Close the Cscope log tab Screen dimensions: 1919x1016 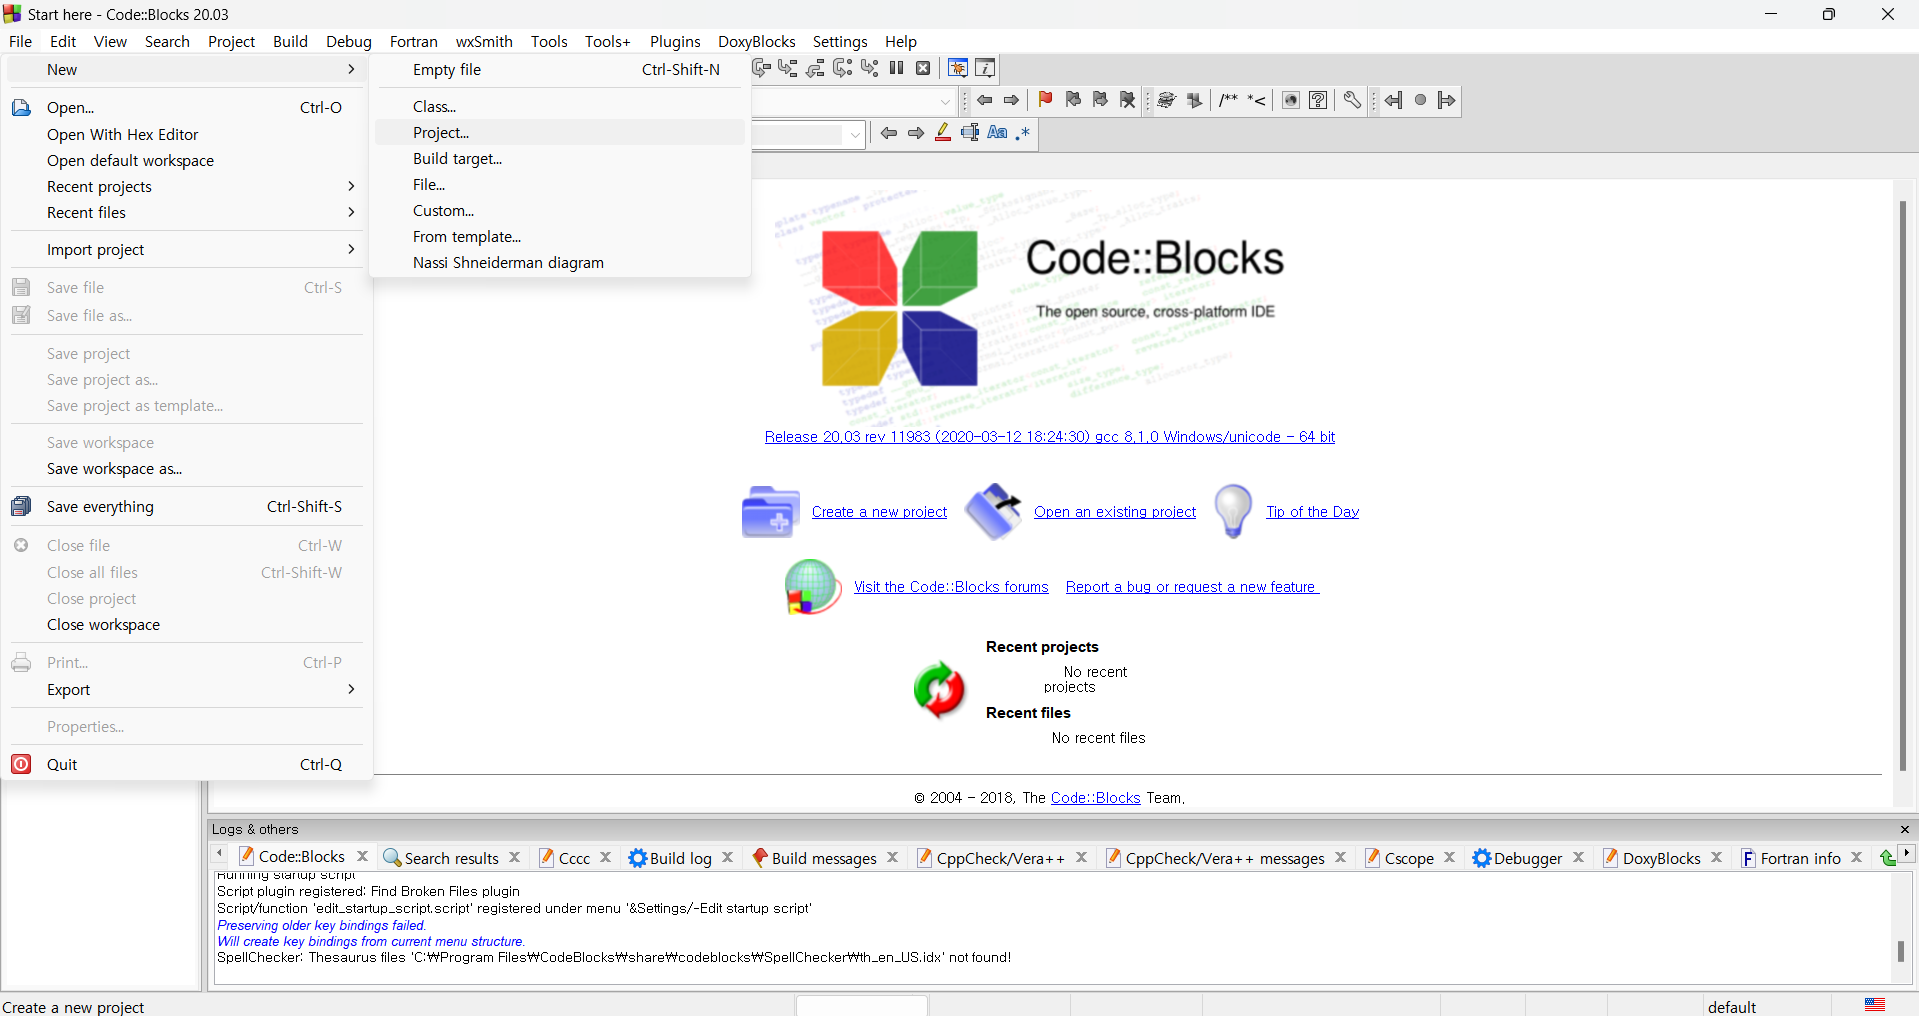click(1449, 857)
